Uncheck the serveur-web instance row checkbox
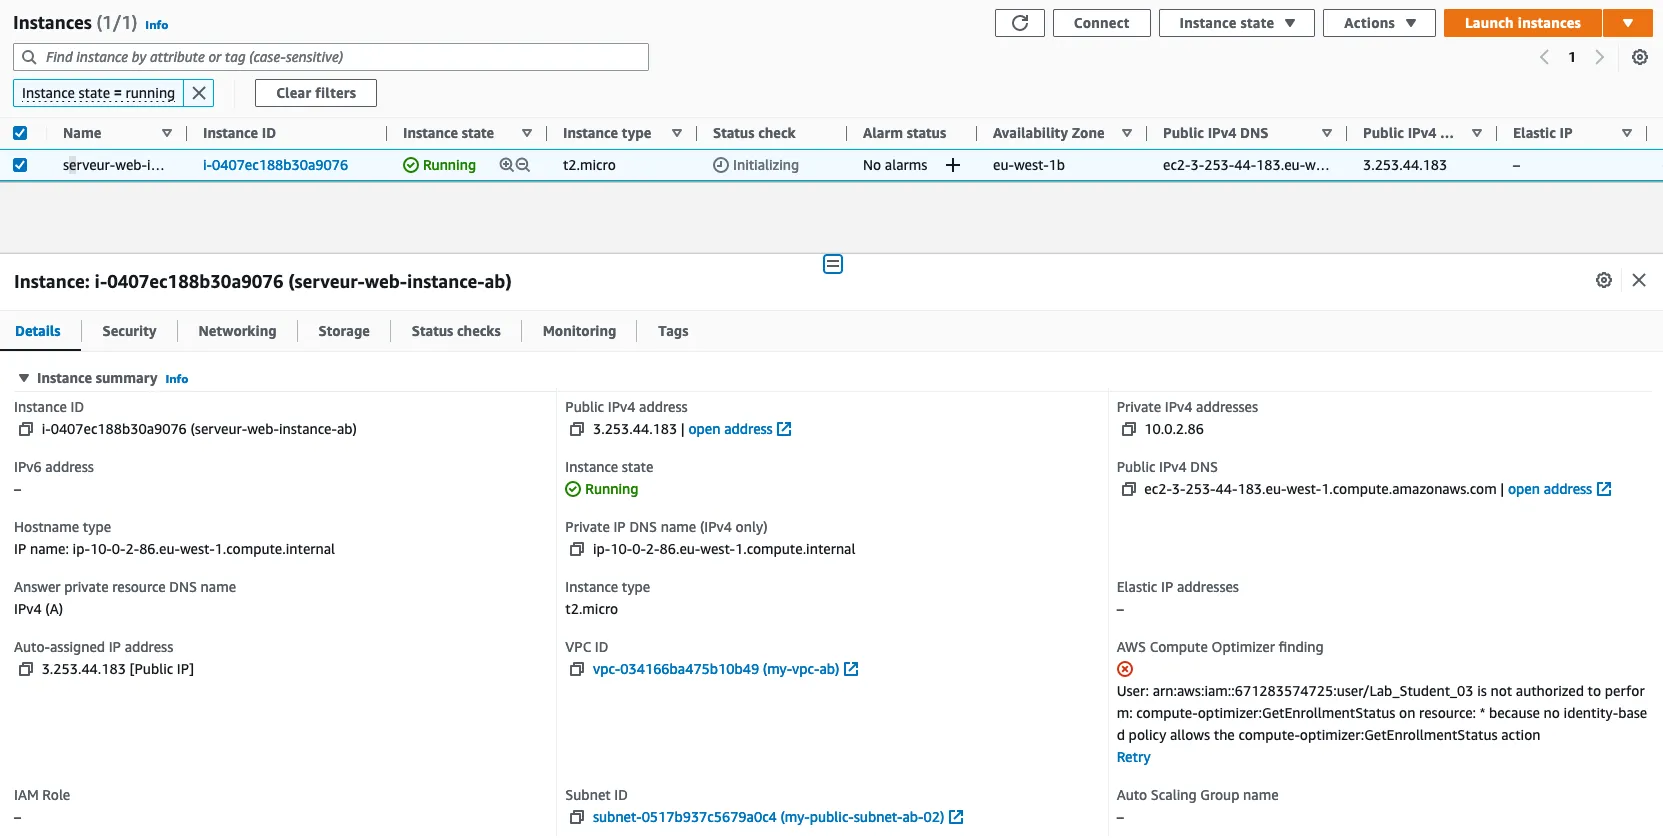The height and width of the screenshot is (838, 1663). tap(20, 165)
